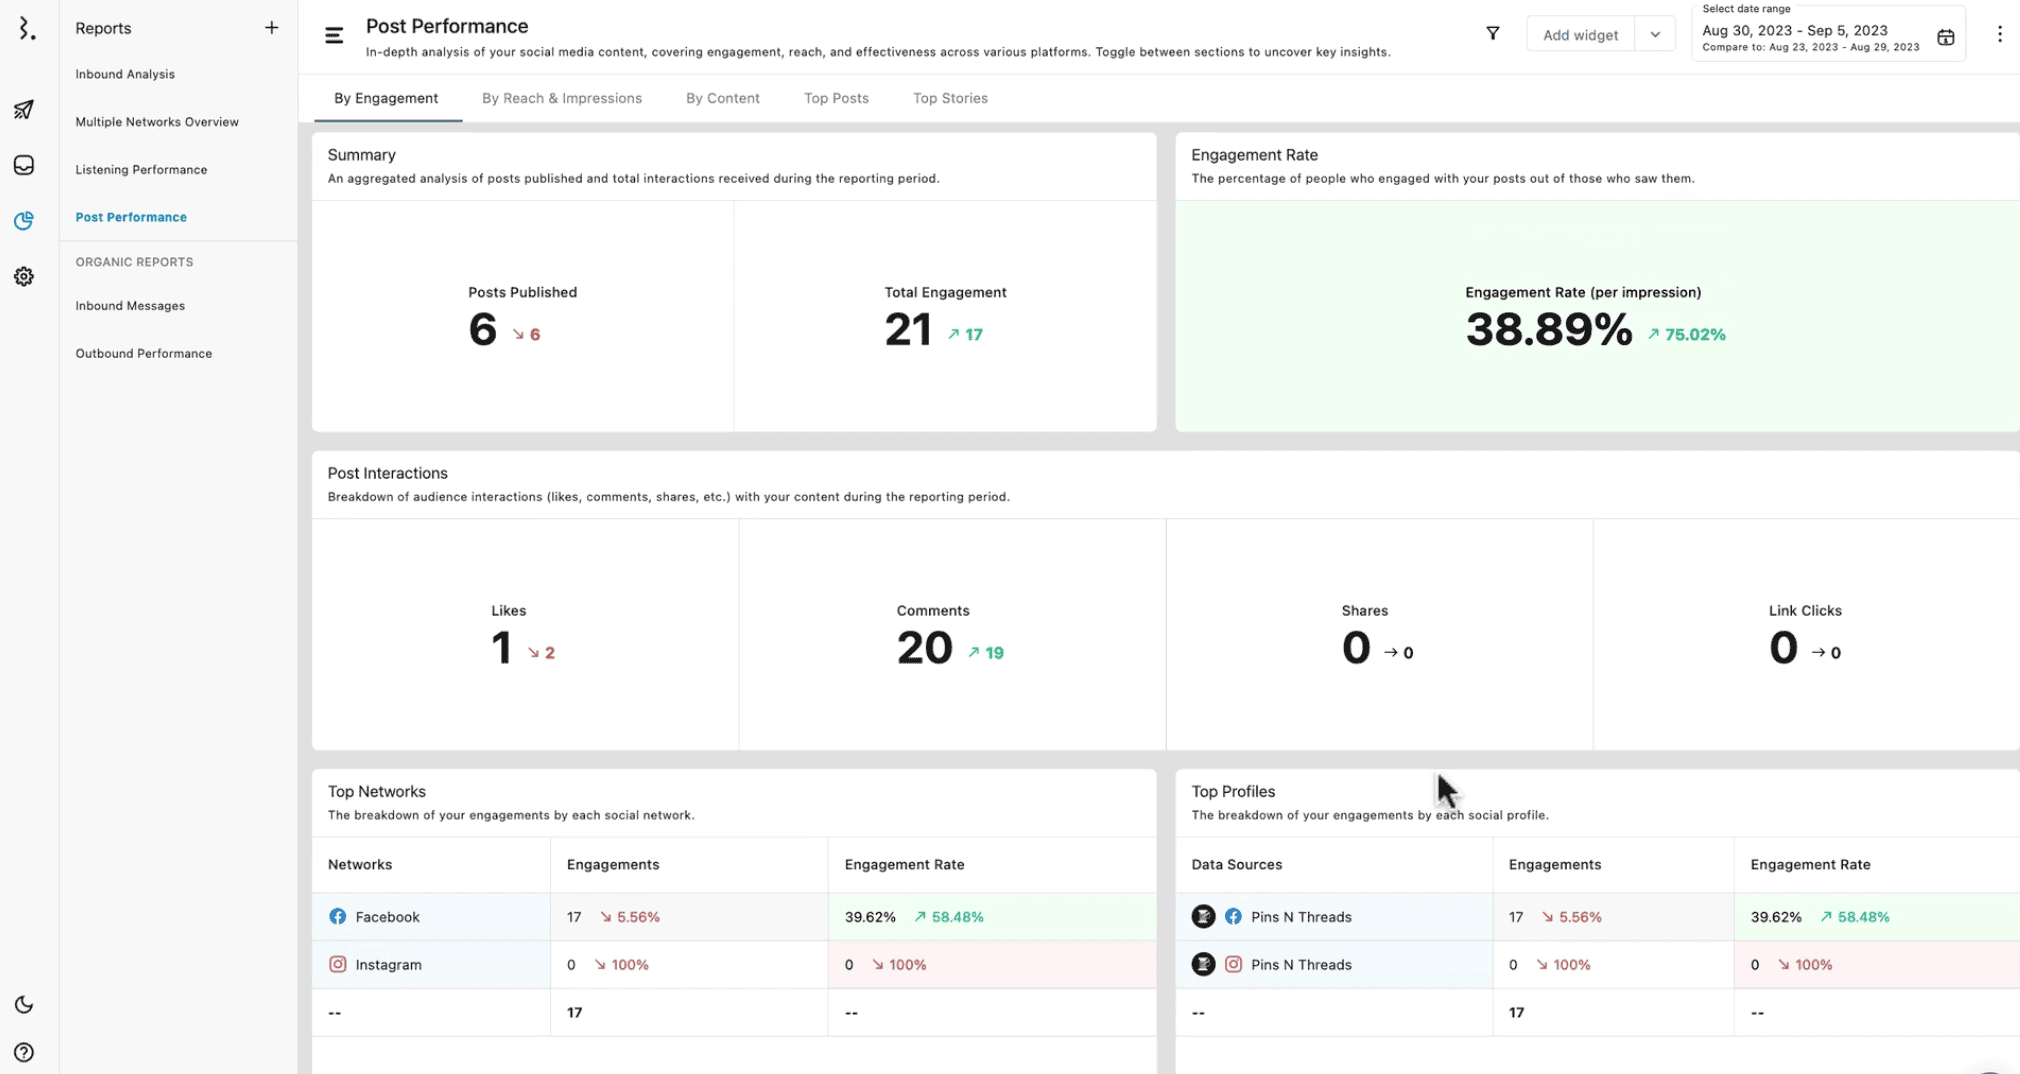Screen dimensions: 2020x1074
Task: Click the Shares count 0
Action: (1356, 648)
